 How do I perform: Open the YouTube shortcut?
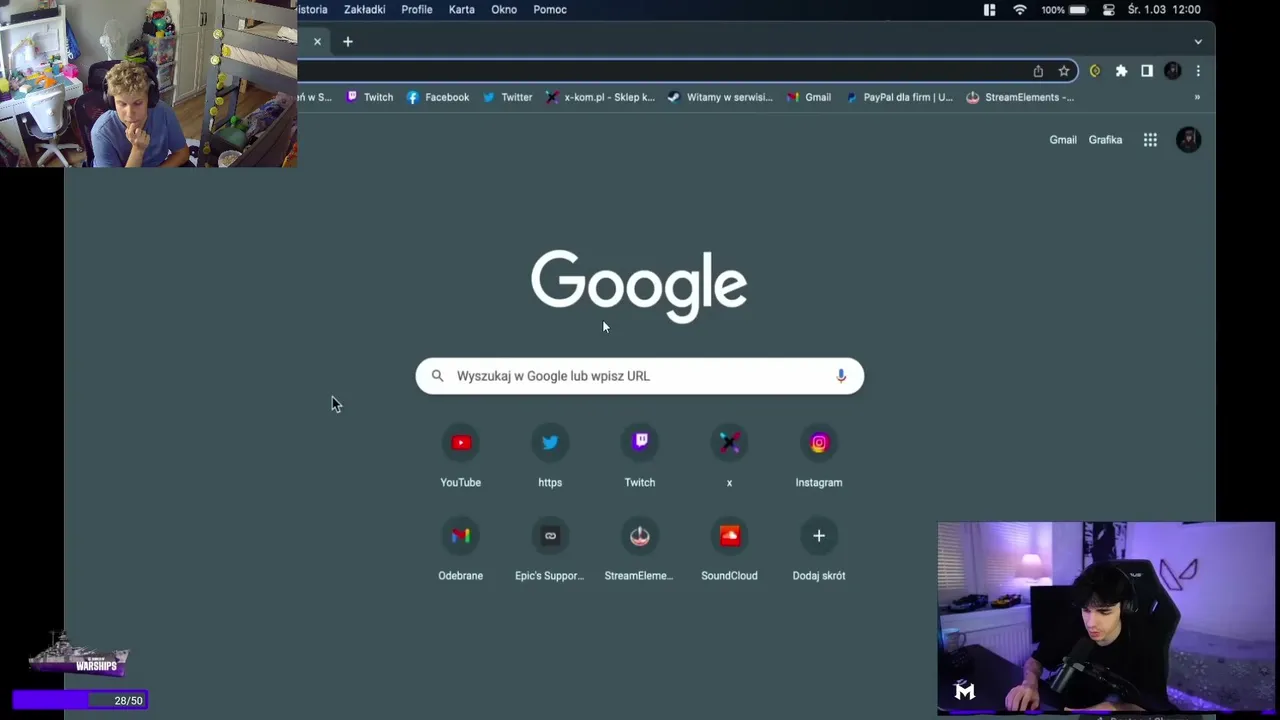(x=461, y=457)
